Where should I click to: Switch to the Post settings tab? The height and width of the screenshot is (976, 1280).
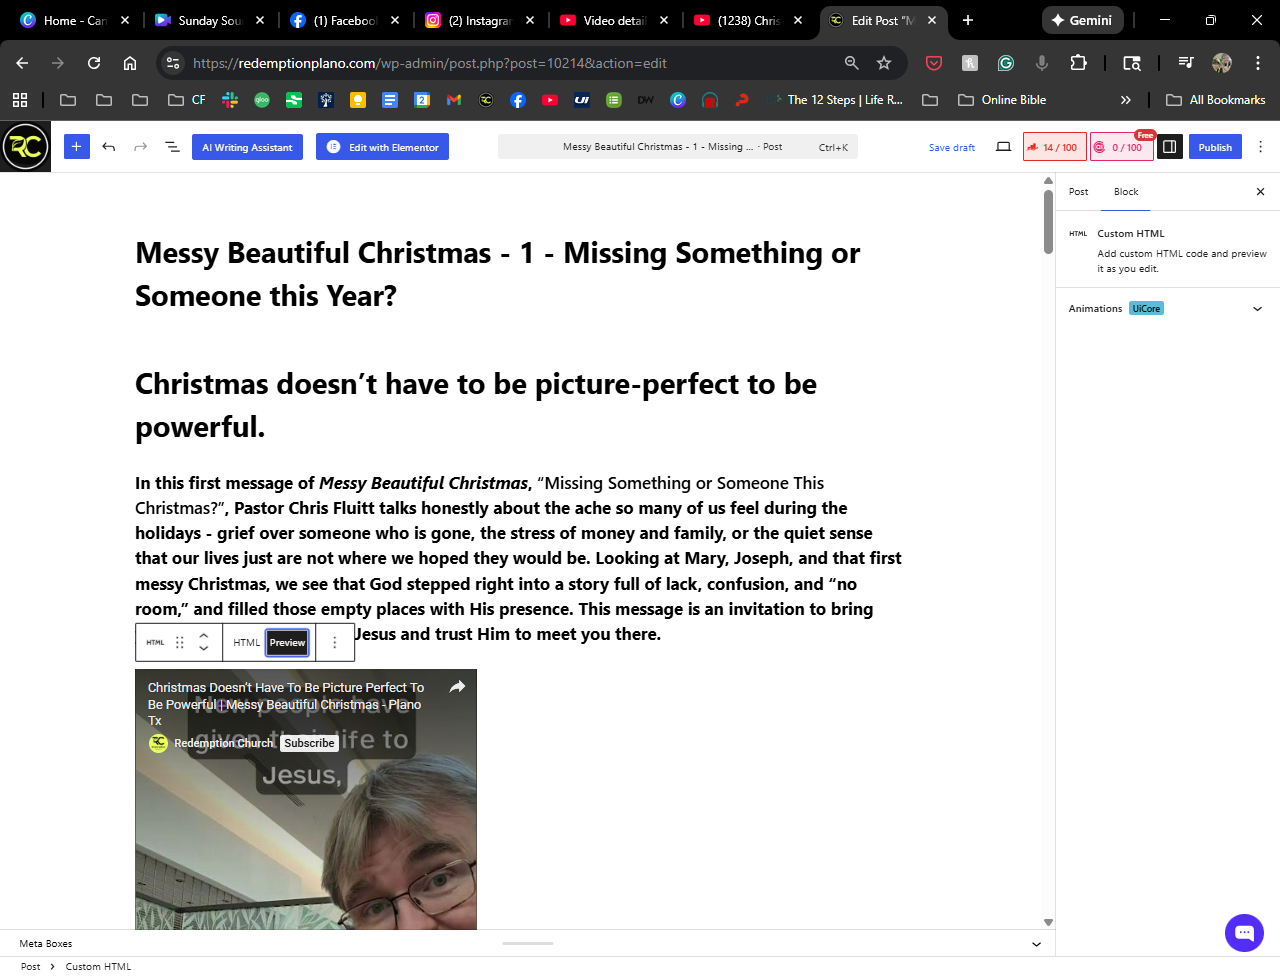point(1078,192)
